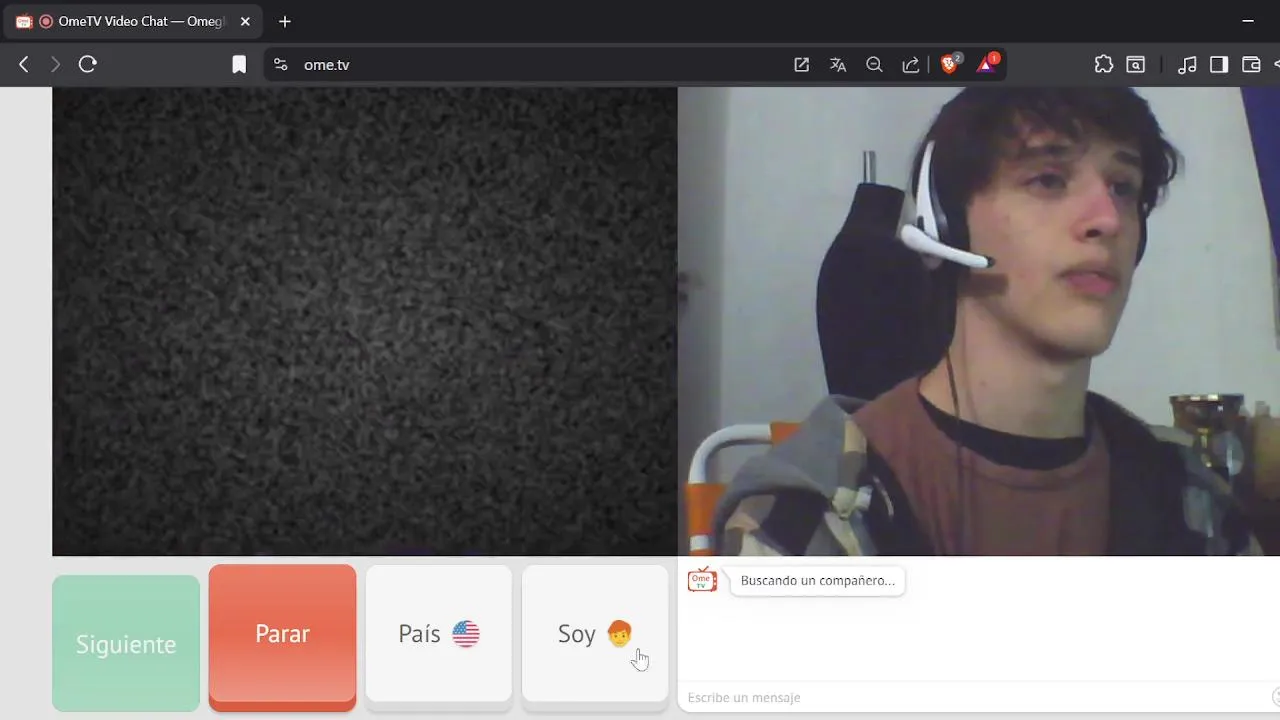Open a new browser tab
1280x720 pixels.
285,21
